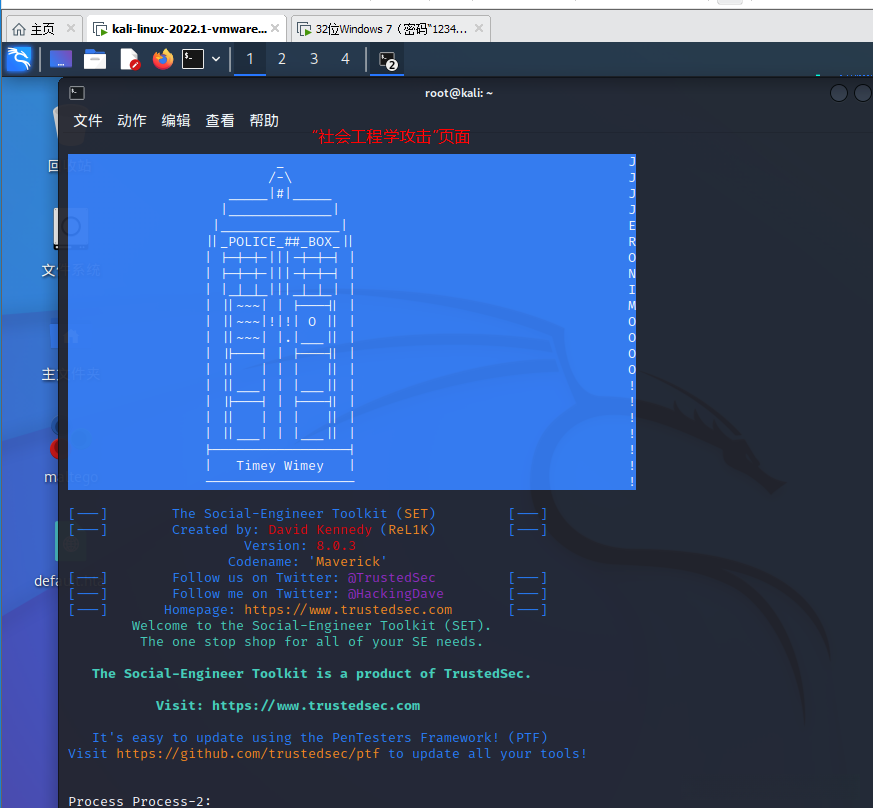
Task: Close the kali-linux-2022.1-vmware tab
Action: pyautogui.click(x=275, y=28)
